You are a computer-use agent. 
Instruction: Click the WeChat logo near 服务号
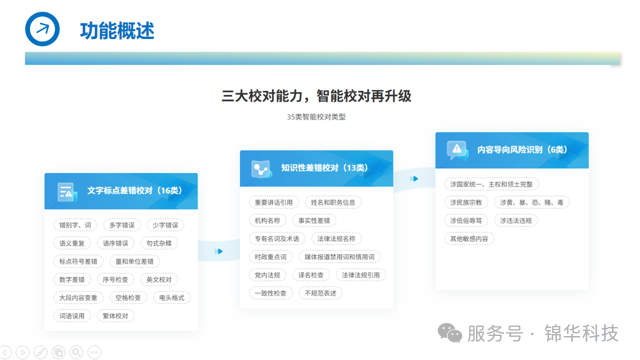[450, 333]
